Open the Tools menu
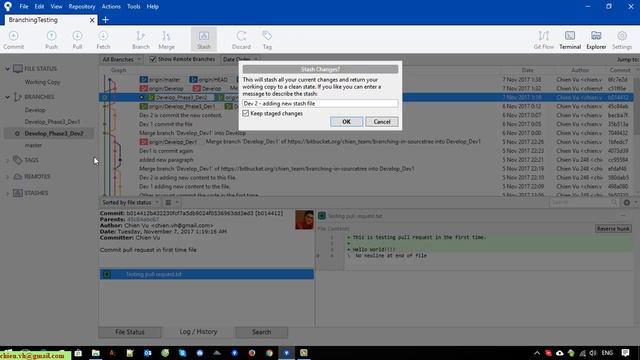Screen dimensions: 640x360 [x=133, y=7]
